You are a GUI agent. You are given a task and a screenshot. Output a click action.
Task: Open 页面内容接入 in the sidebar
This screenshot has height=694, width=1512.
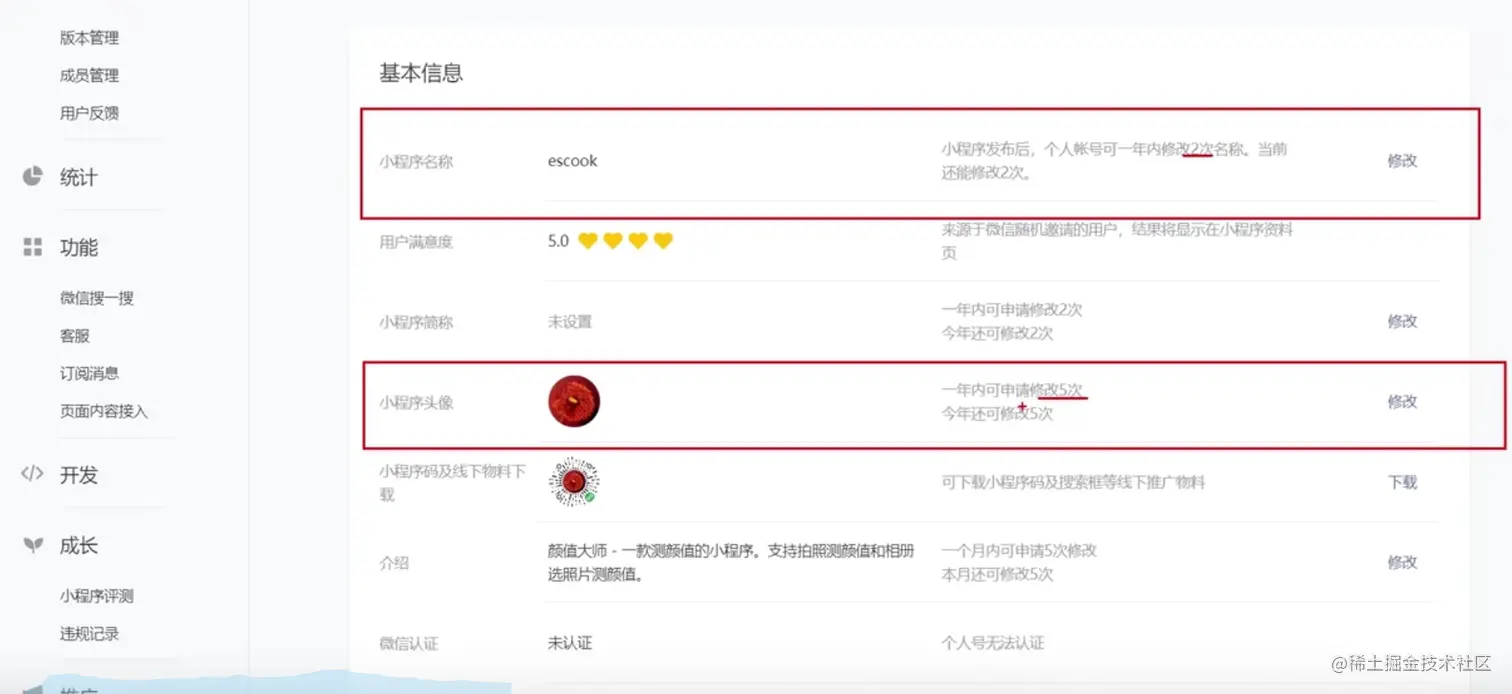tap(104, 411)
